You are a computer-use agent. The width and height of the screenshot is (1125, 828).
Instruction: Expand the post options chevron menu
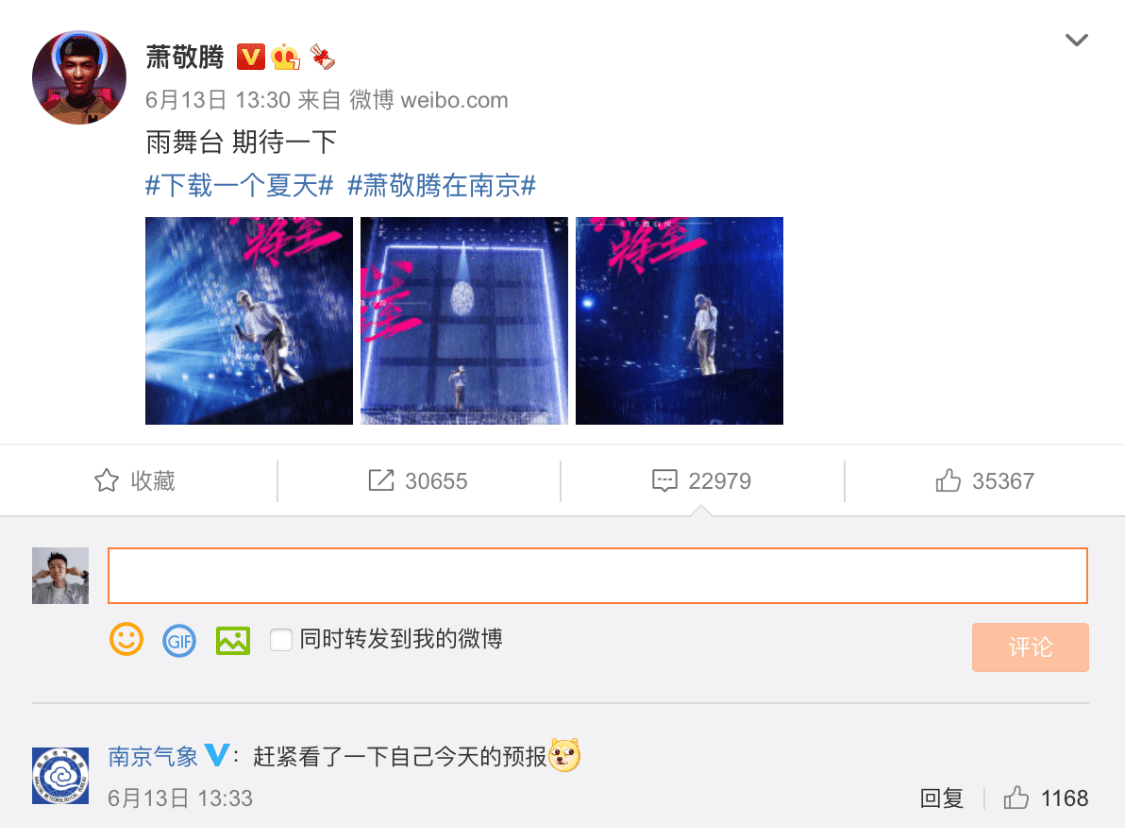tap(1076, 40)
